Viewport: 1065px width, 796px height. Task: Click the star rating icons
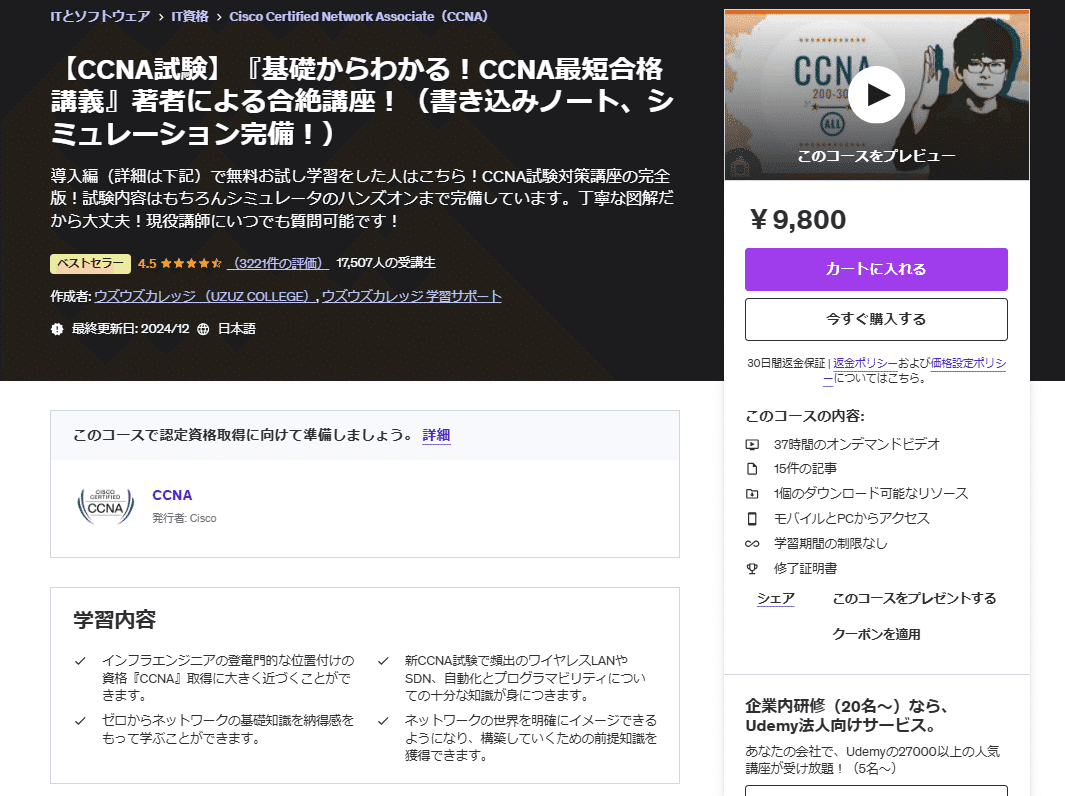[191, 264]
